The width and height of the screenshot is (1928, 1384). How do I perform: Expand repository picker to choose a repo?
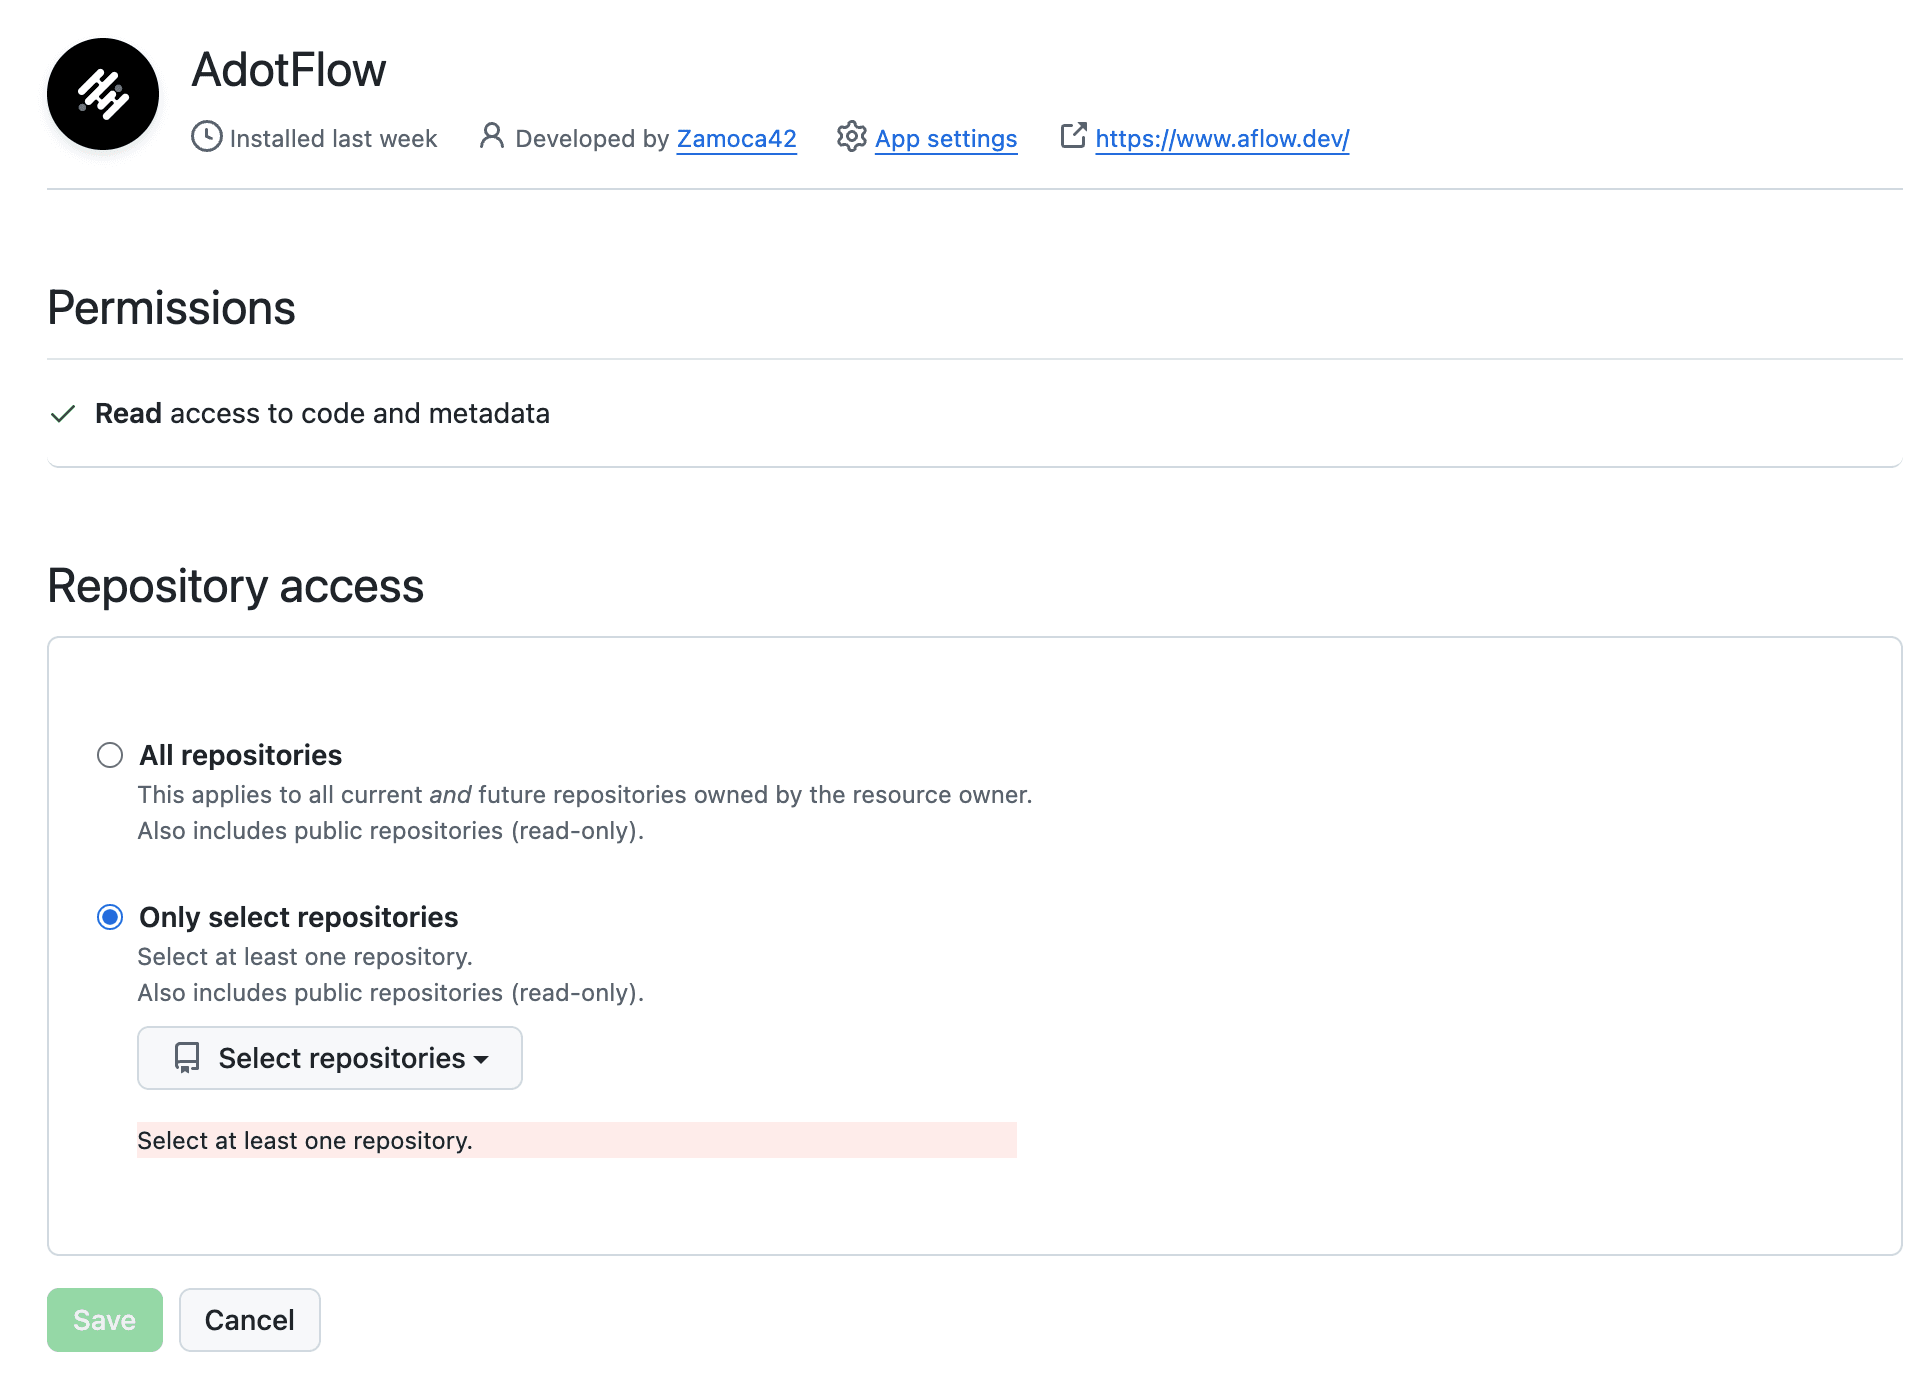[x=329, y=1058]
